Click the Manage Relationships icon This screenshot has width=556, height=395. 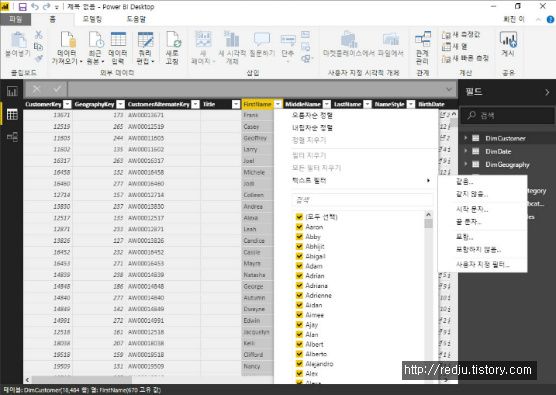(x=423, y=39)
